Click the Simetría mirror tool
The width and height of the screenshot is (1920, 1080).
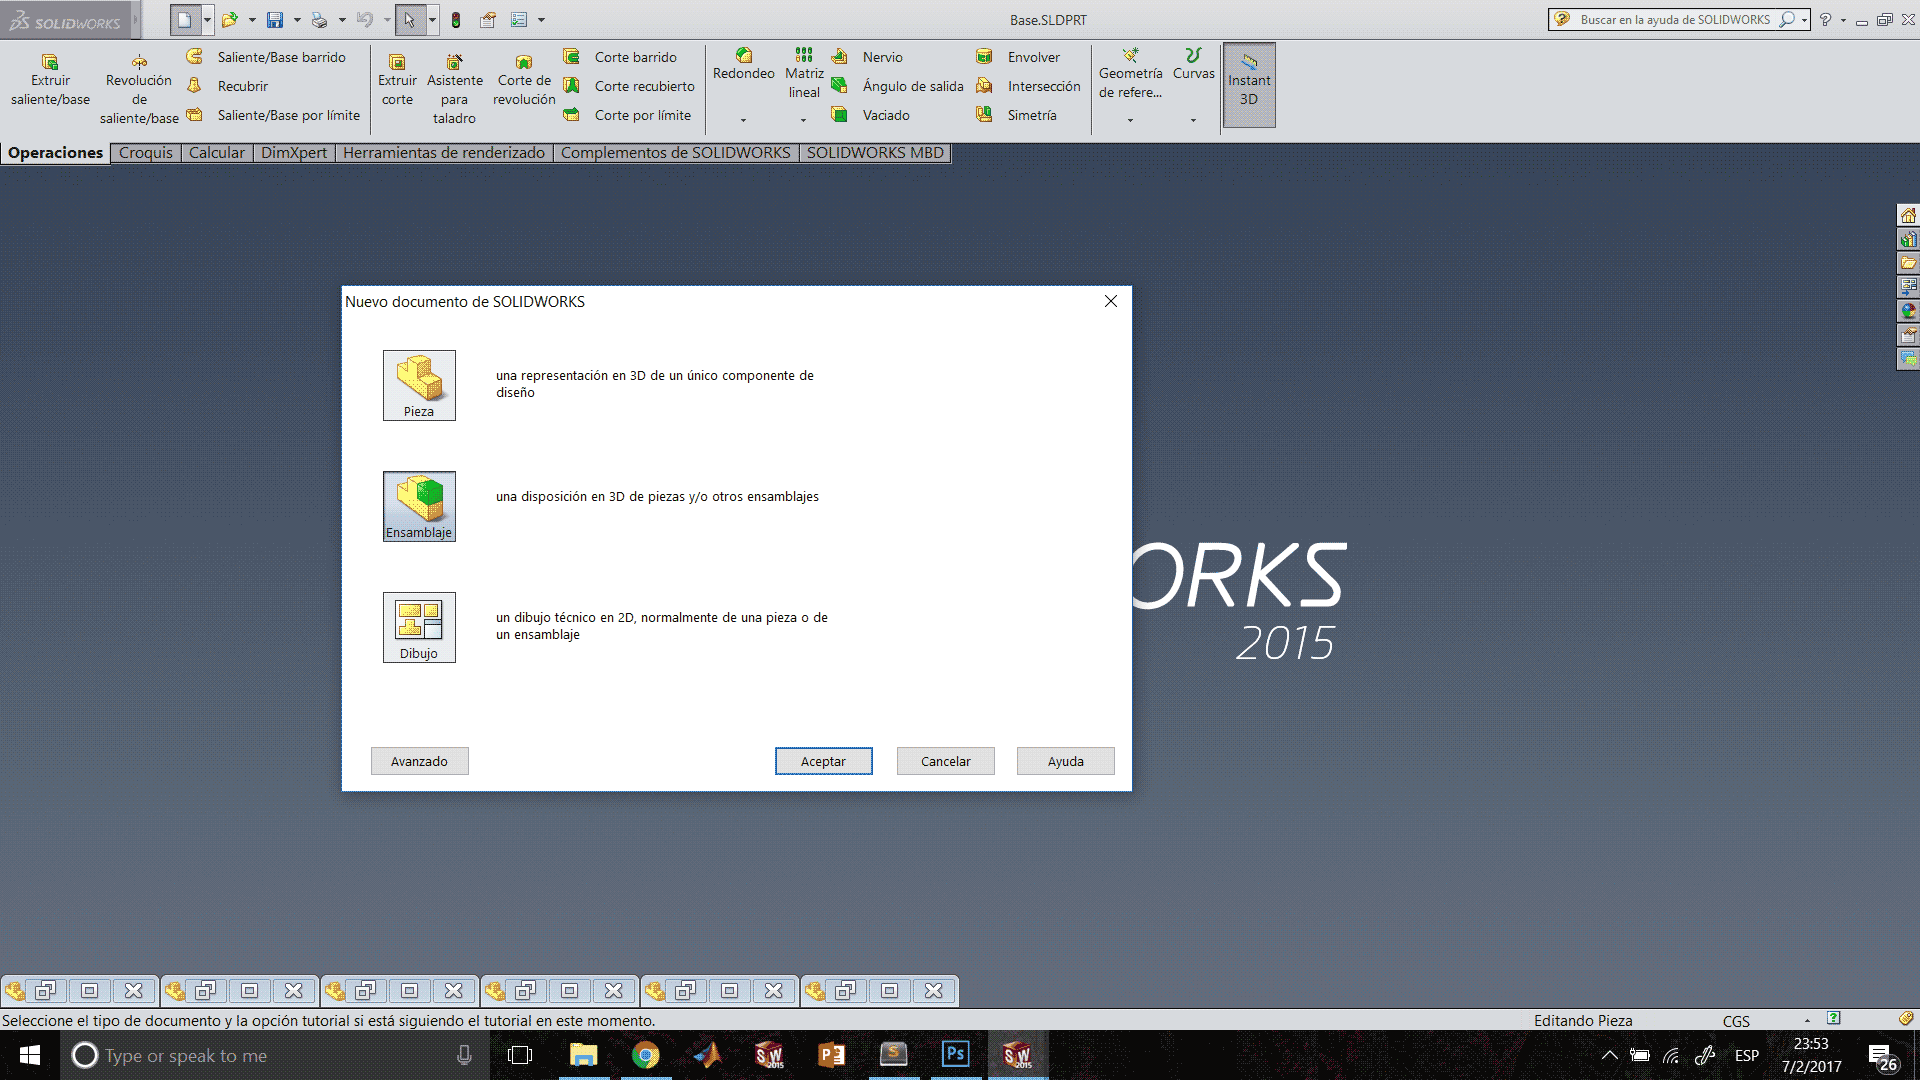coord(1016,115)
